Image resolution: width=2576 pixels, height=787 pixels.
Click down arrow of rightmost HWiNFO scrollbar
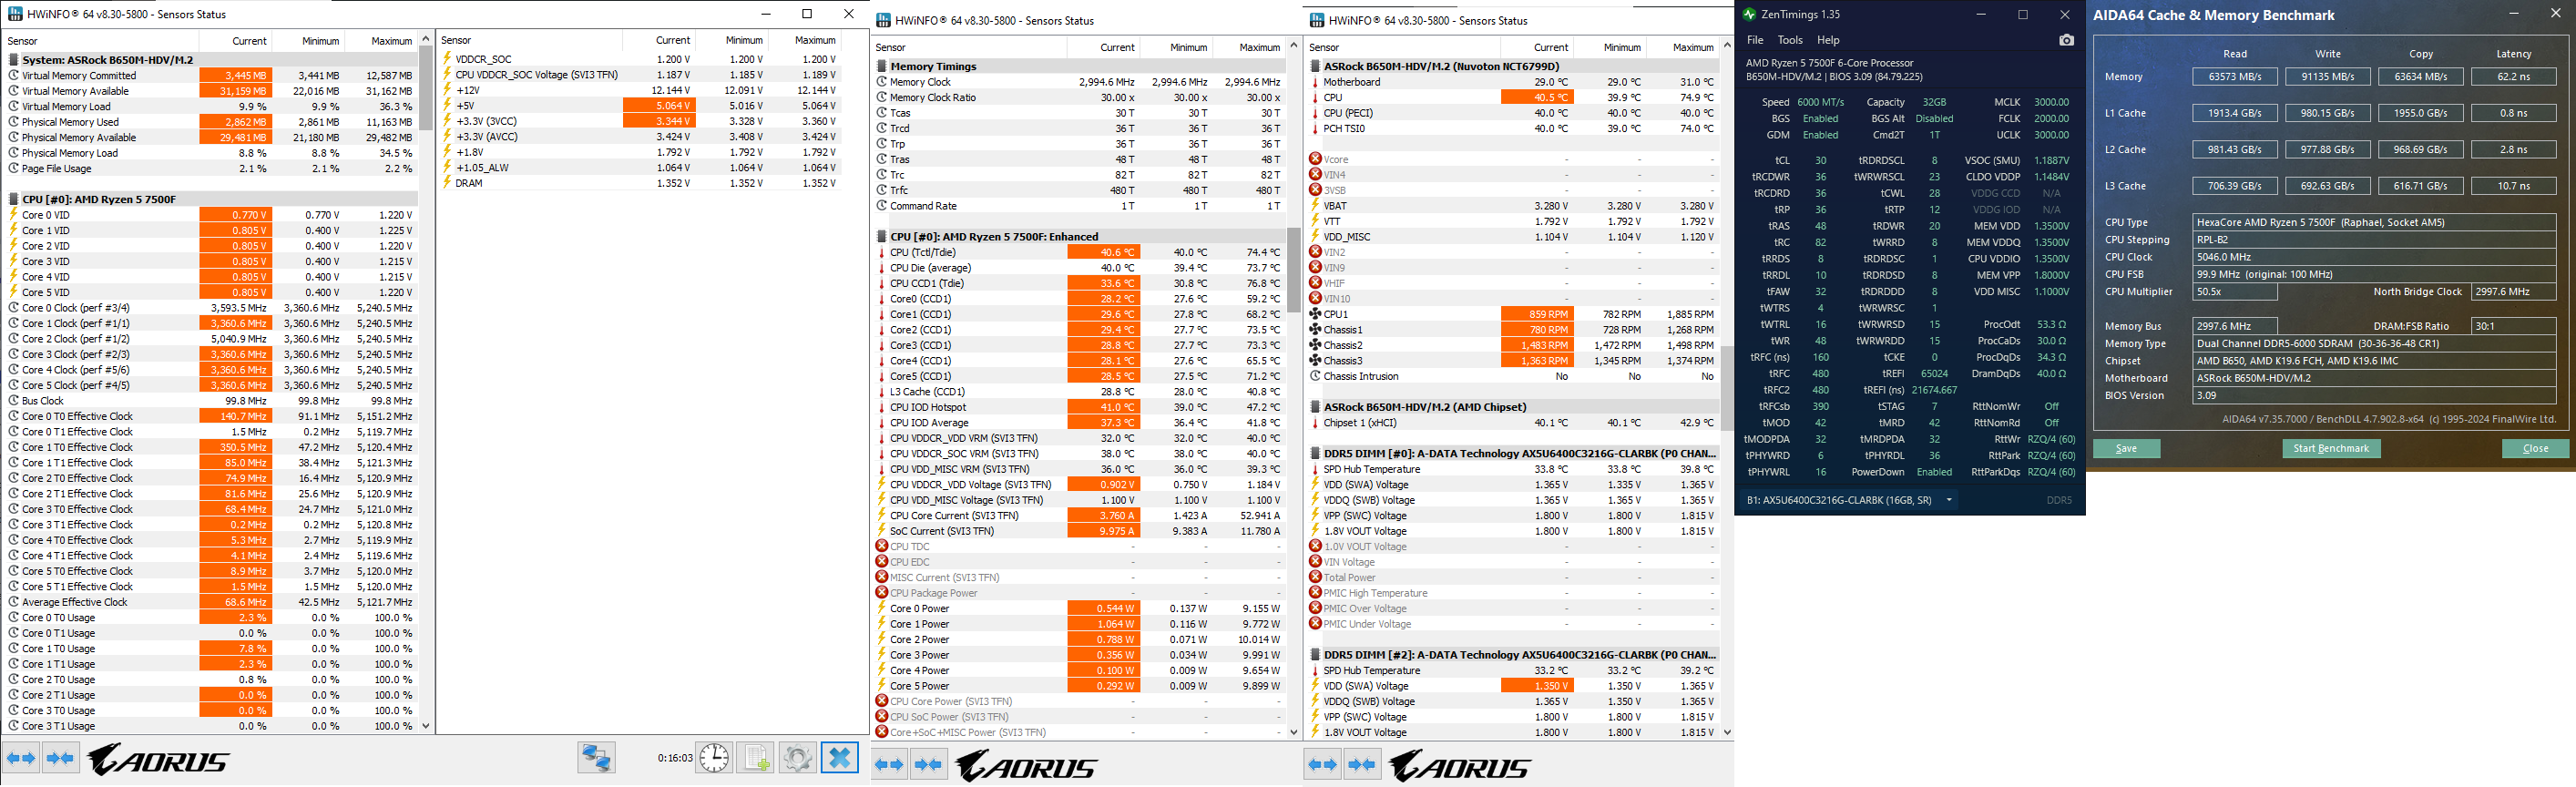tap(1727, 732)
